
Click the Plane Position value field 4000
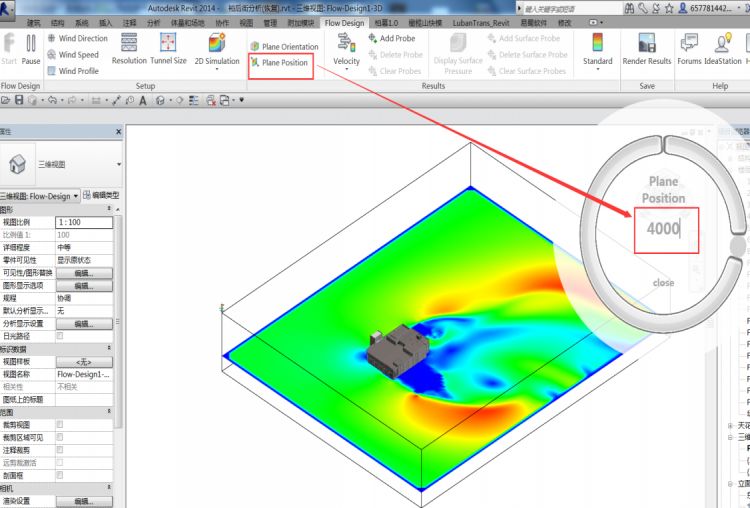[x=666, y=230]
